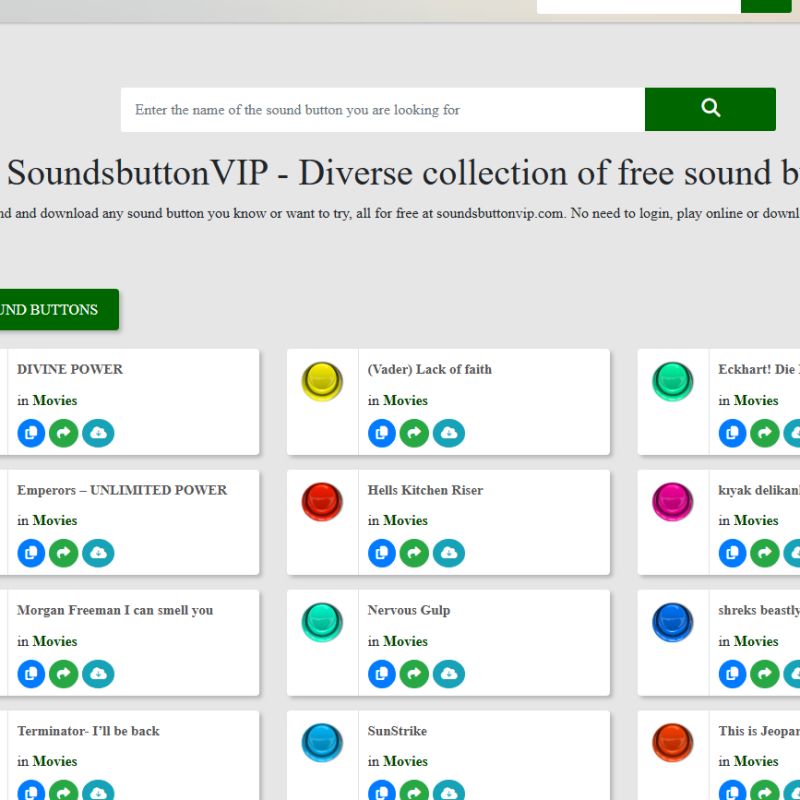This screenshot has height=800, width=800.
Task: Copy link for Hells Kitchen Riser
Action: coord(382,553)
